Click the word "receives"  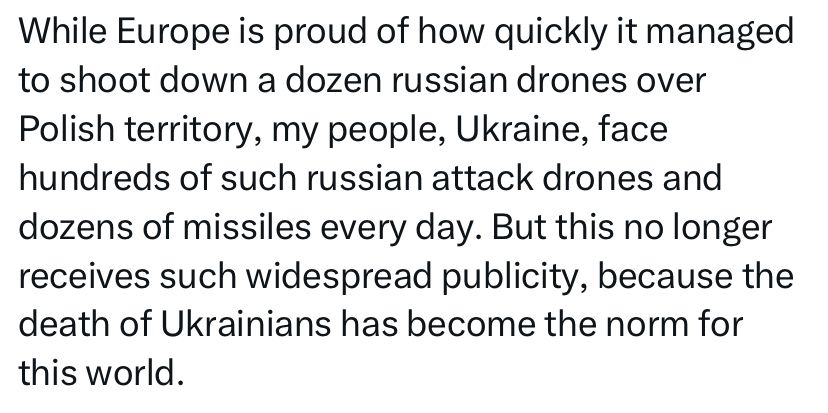coord(88,277)
